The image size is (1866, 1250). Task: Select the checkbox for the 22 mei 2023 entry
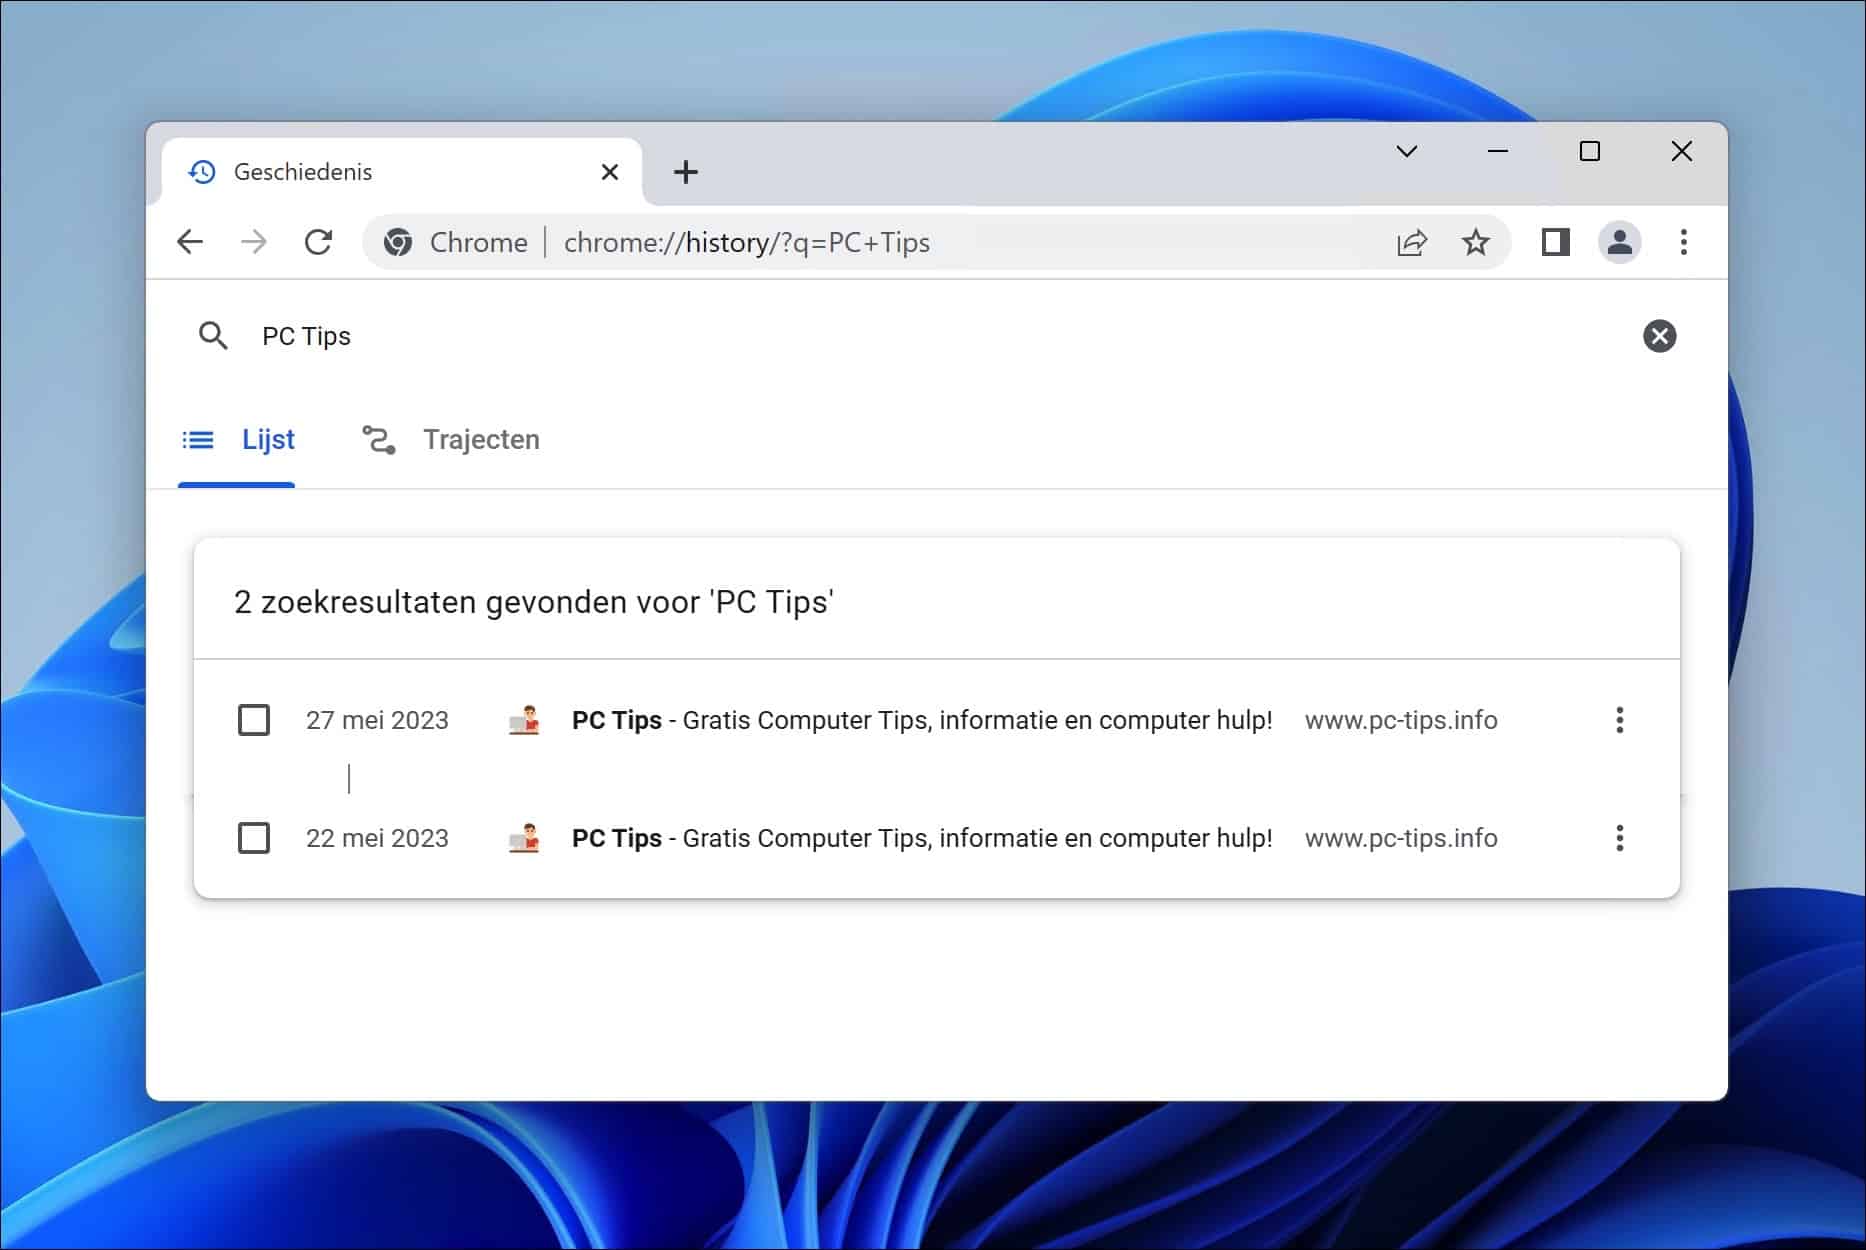[x=255, y=838]
